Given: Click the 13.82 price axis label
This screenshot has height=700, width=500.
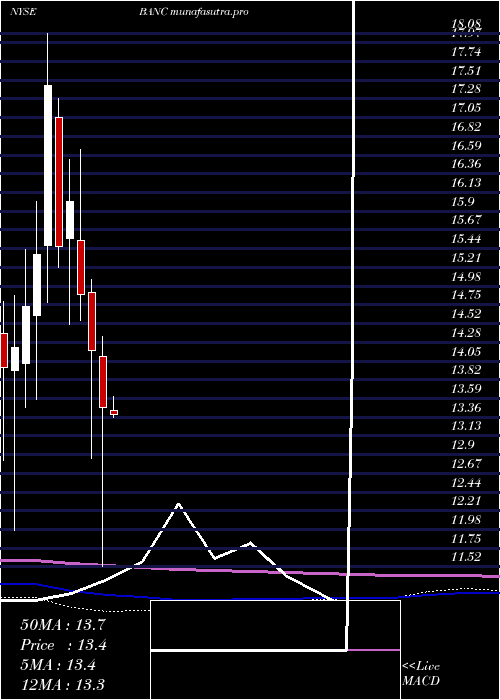Looking at the screenshot, I should [466, 370].
